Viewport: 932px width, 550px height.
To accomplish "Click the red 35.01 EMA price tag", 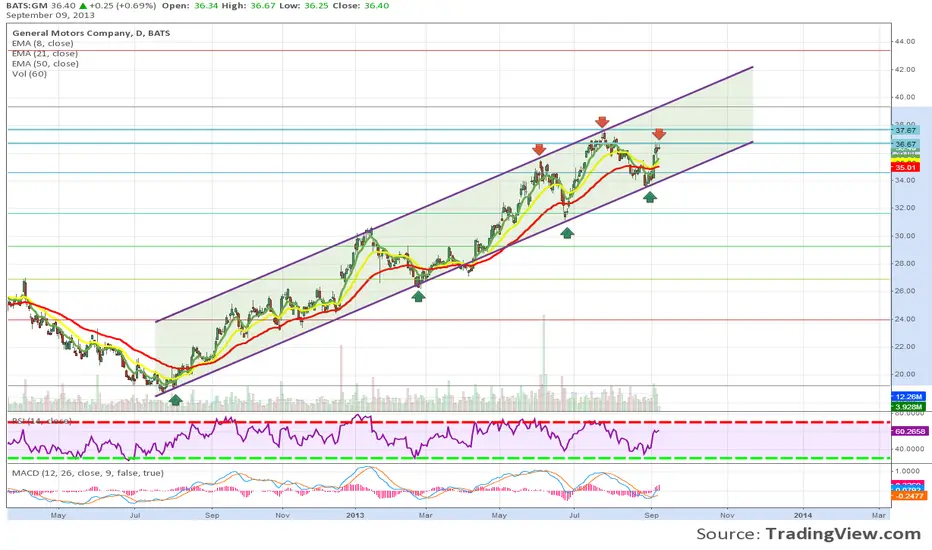I will tap(905, 168).
